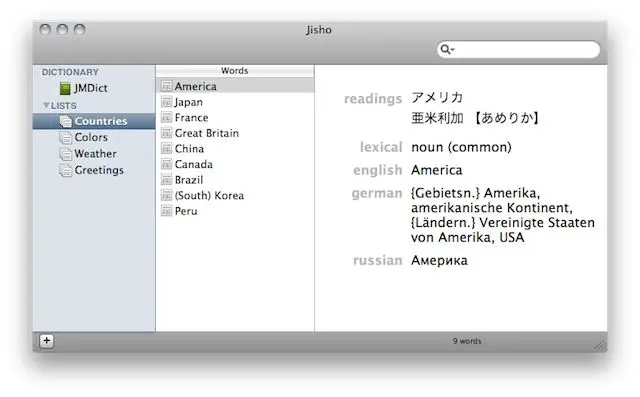Click the katakana reading アメリカ
The width and height of the screenshot is (640, 397).
tap(437, 98)
